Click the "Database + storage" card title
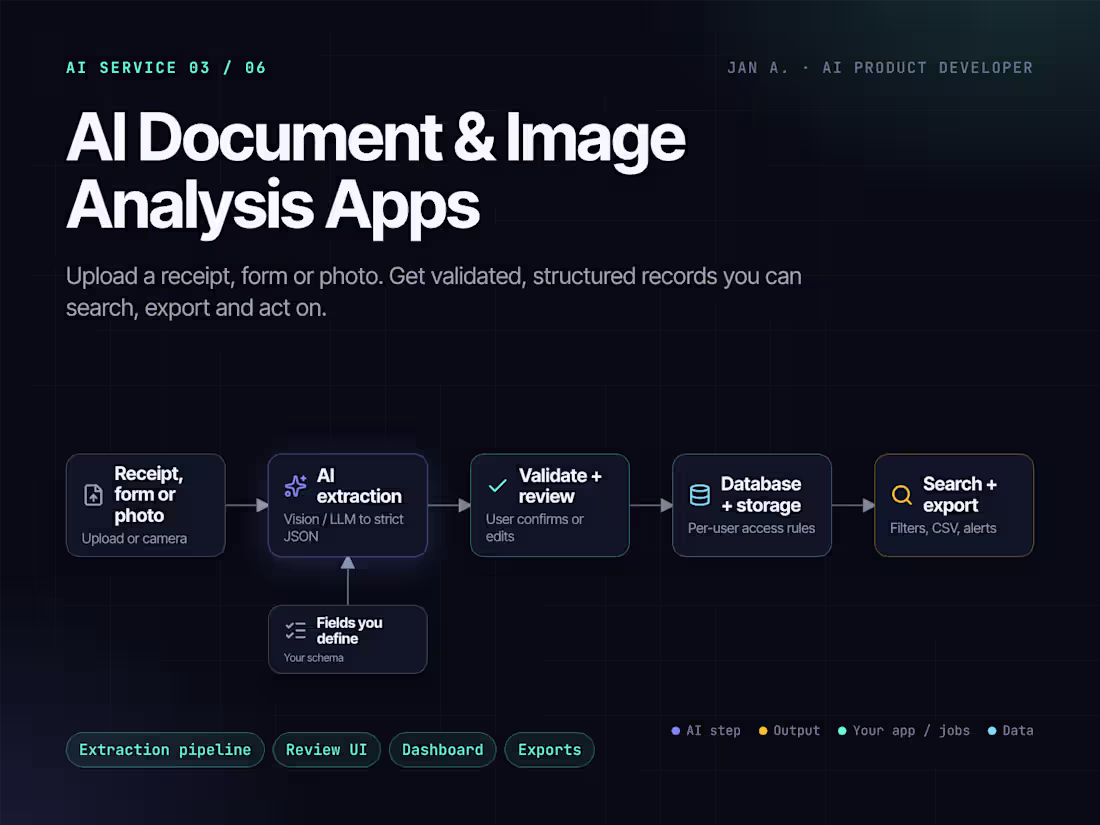 [761, 495]
